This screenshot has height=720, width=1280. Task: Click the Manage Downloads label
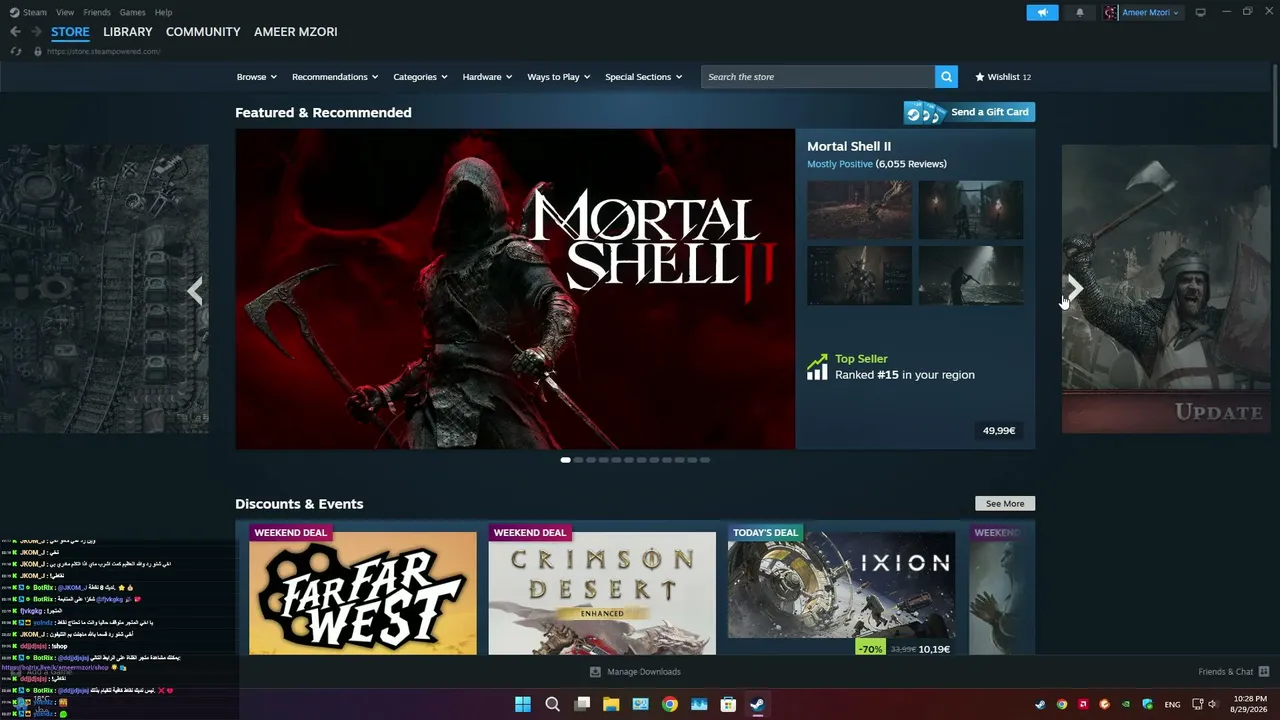tap(644, 672)
